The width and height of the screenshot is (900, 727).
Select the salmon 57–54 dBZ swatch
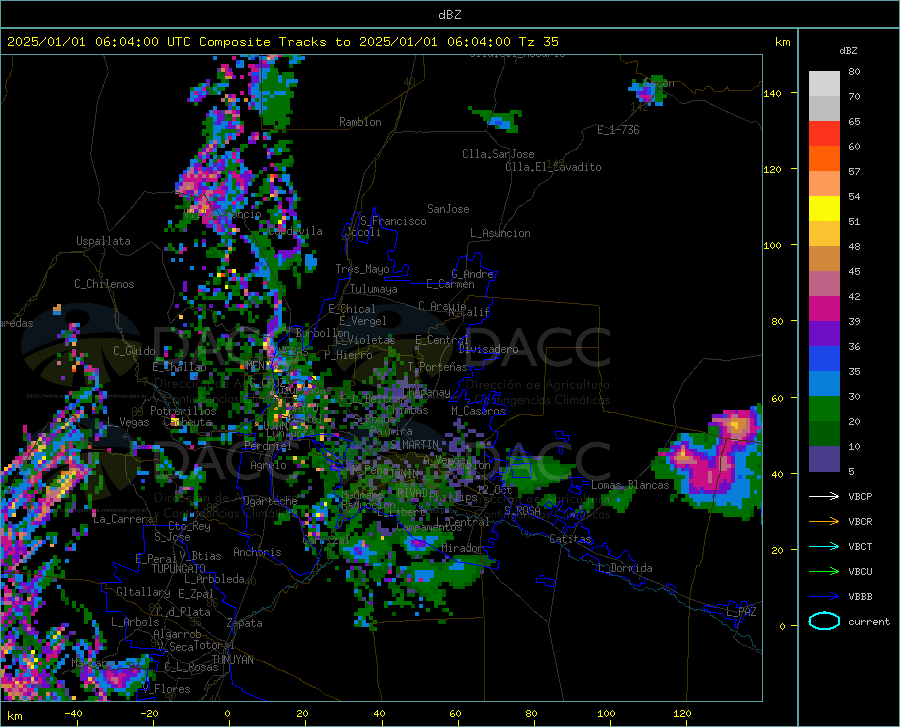tap(824, 184)
